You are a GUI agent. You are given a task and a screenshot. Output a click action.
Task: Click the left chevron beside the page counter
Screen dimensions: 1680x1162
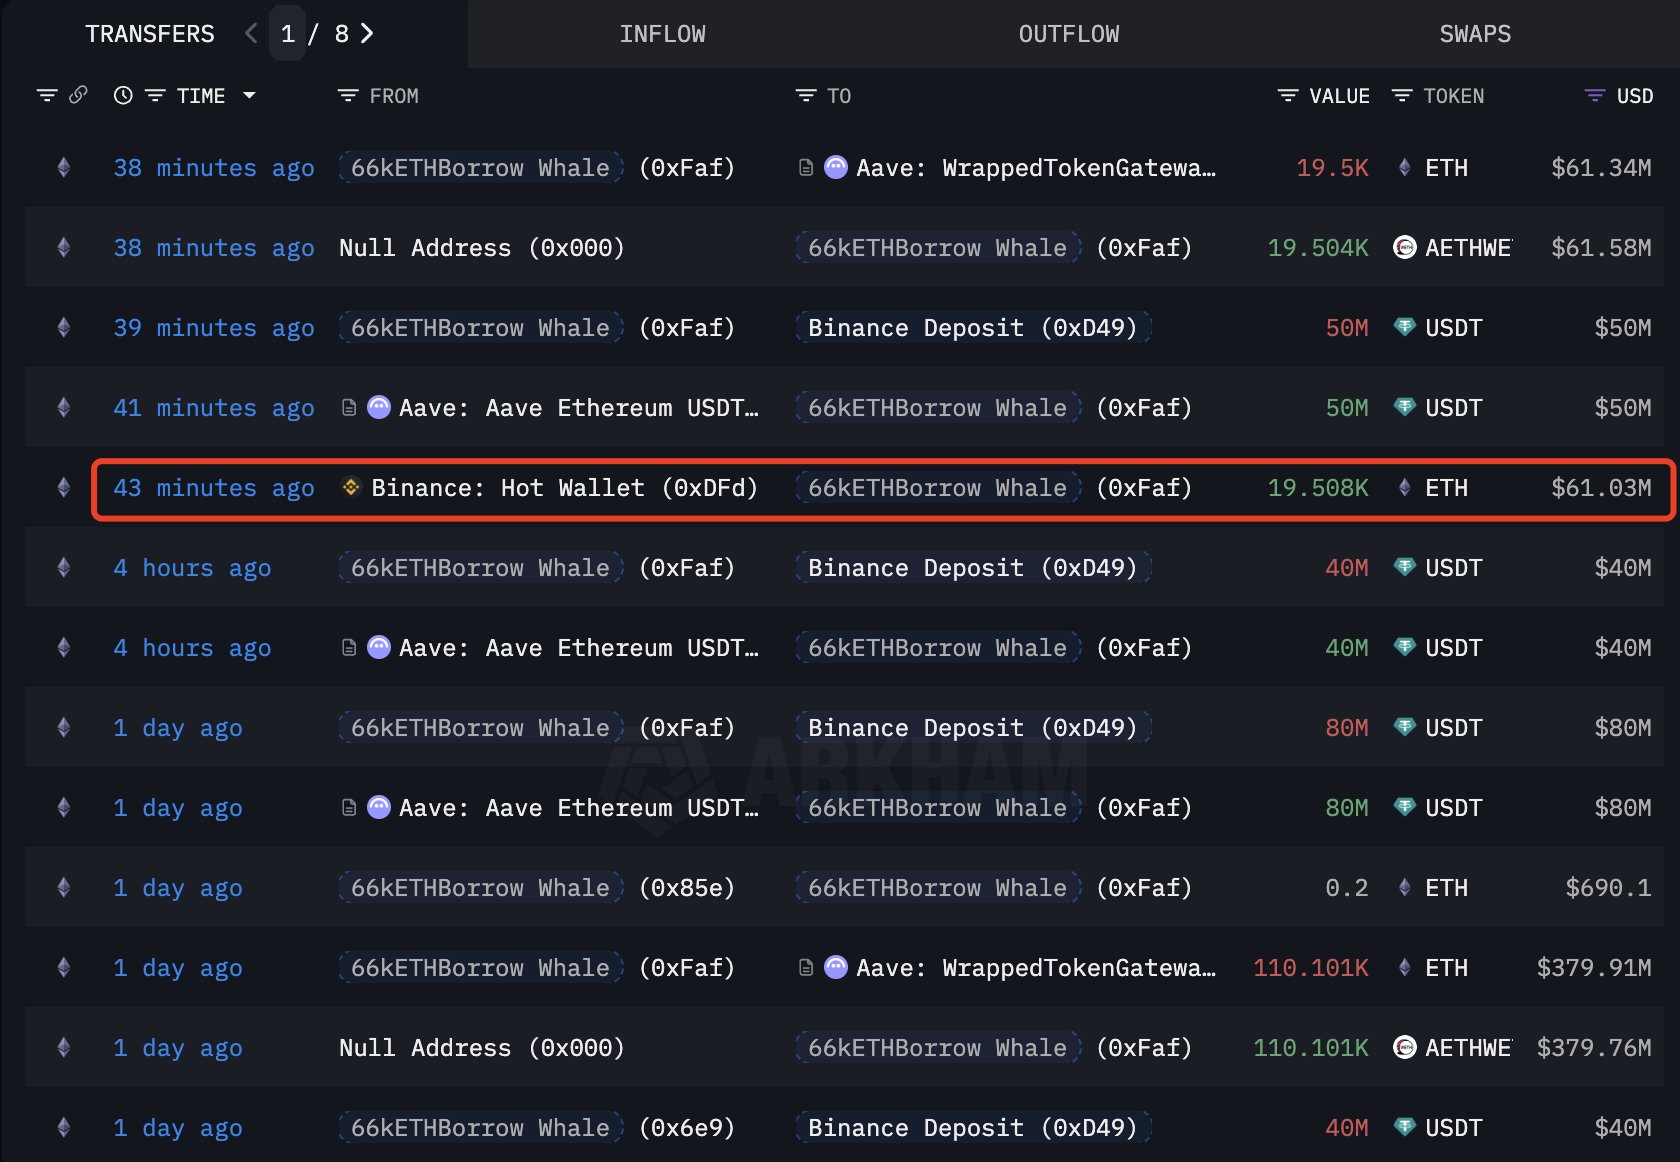coord(250,33)
